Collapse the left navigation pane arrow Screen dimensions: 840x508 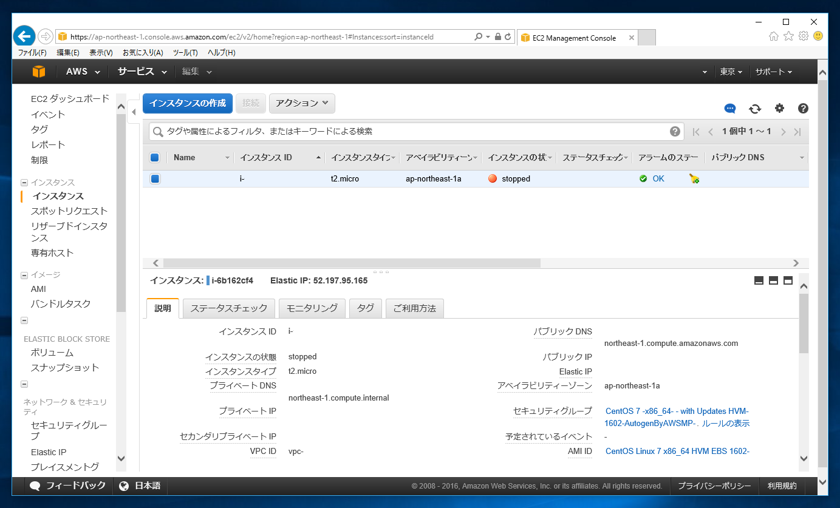point(133,111)
